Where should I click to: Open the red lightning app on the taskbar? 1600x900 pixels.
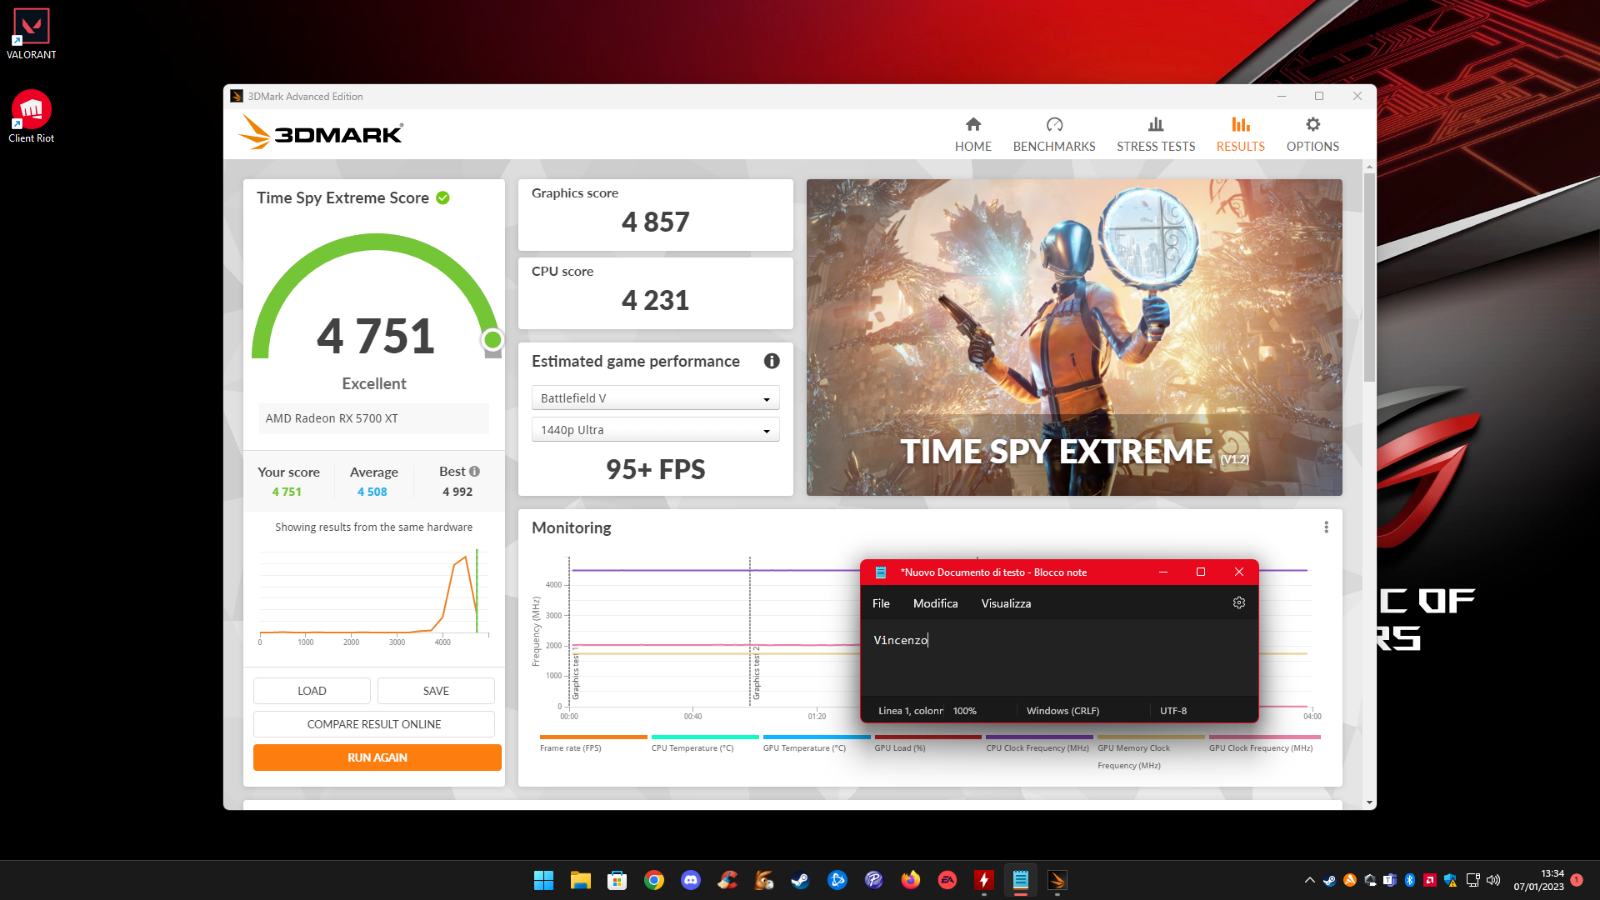984,880
